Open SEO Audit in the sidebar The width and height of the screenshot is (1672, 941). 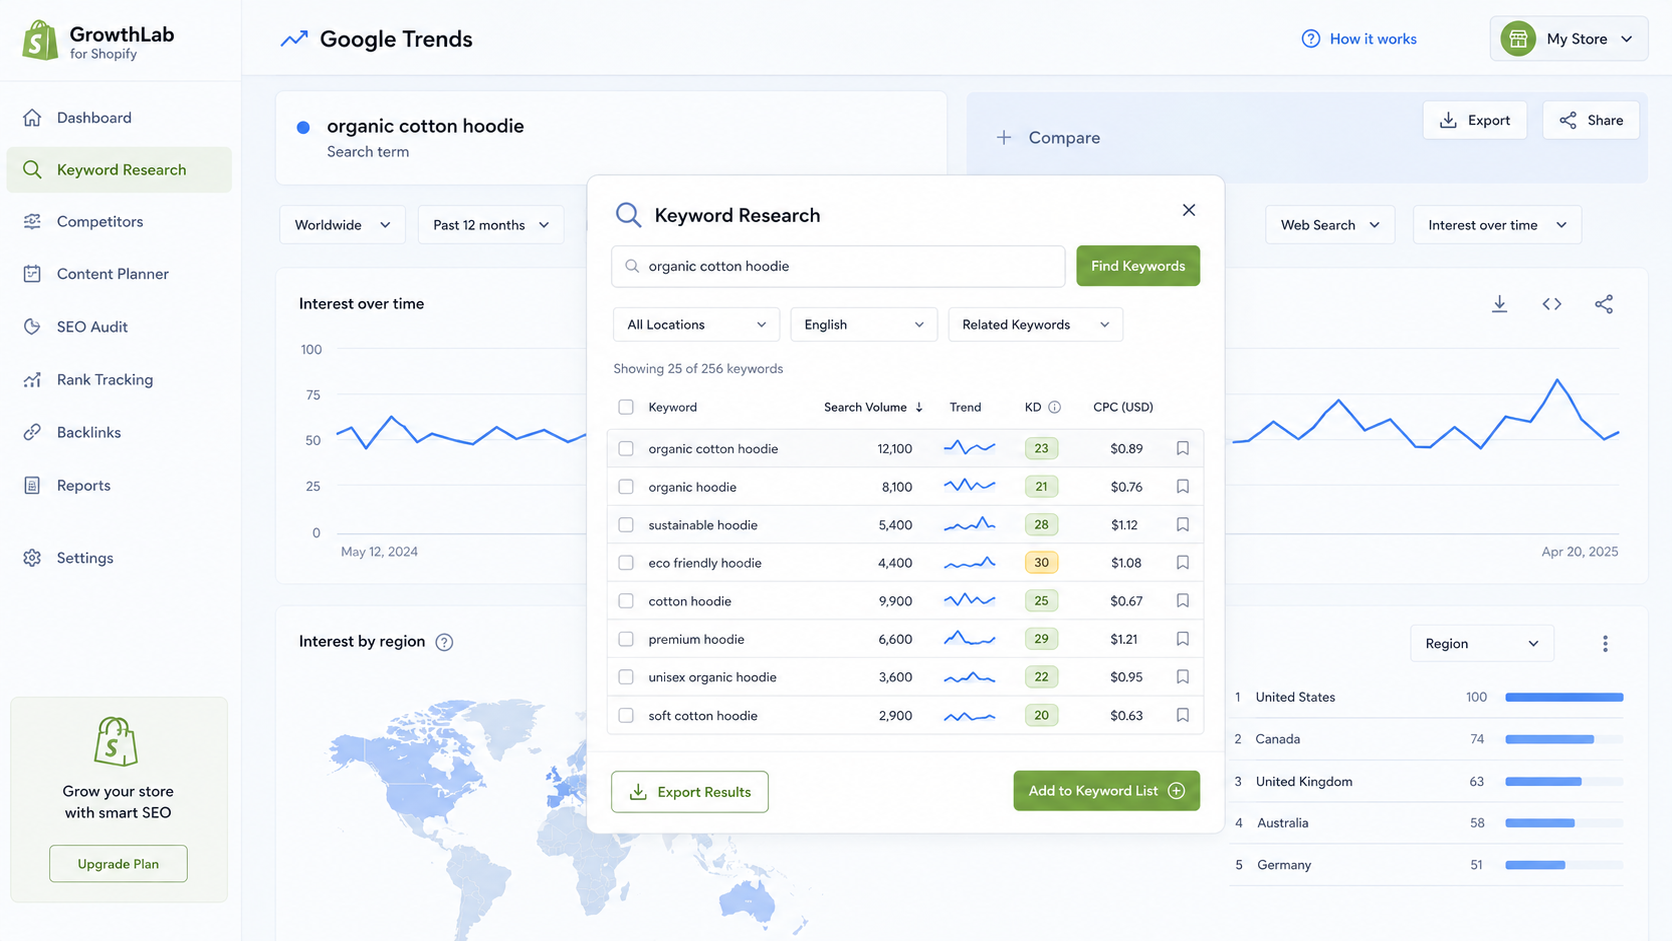point(119,327)
